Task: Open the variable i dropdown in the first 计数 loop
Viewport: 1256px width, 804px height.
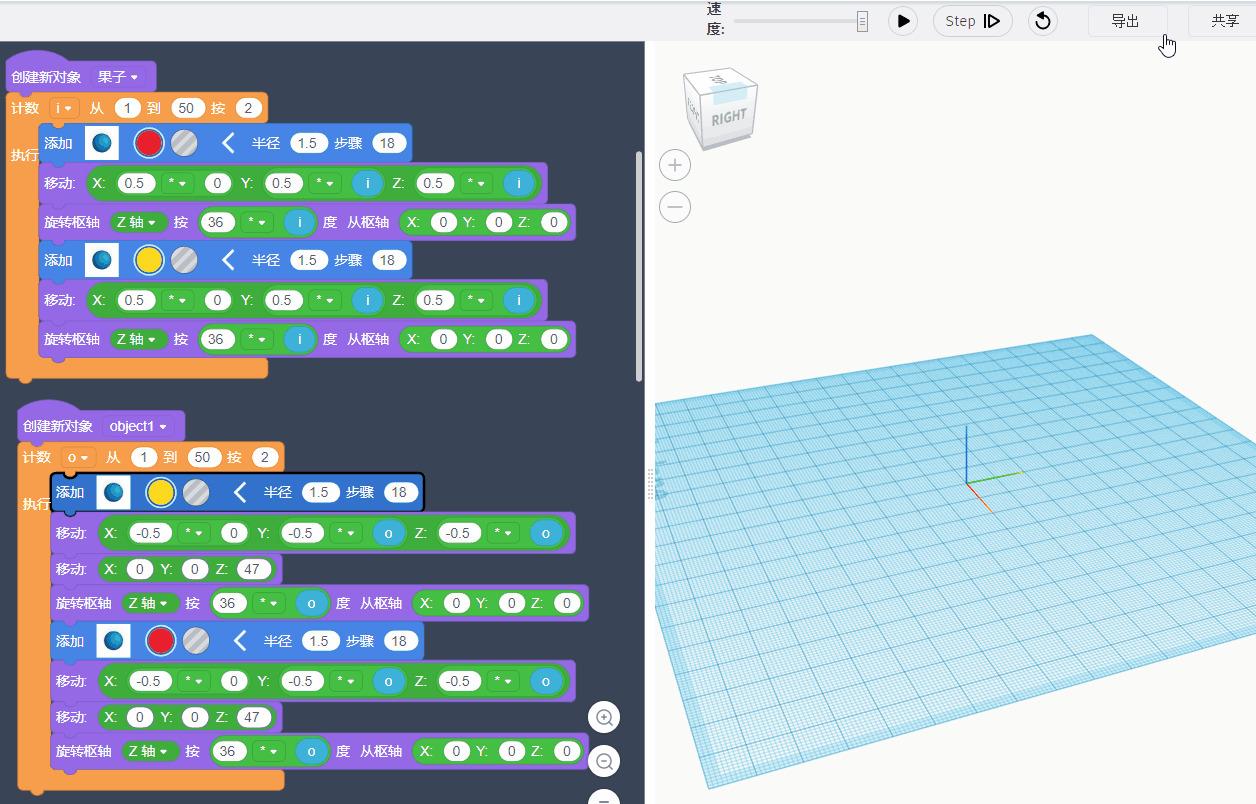Action: tap(63, 108)
